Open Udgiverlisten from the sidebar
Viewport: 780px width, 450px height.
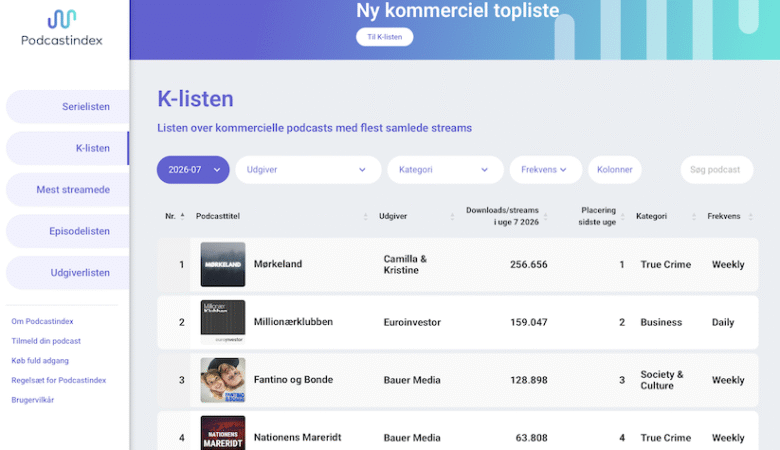tap(67, 272)
